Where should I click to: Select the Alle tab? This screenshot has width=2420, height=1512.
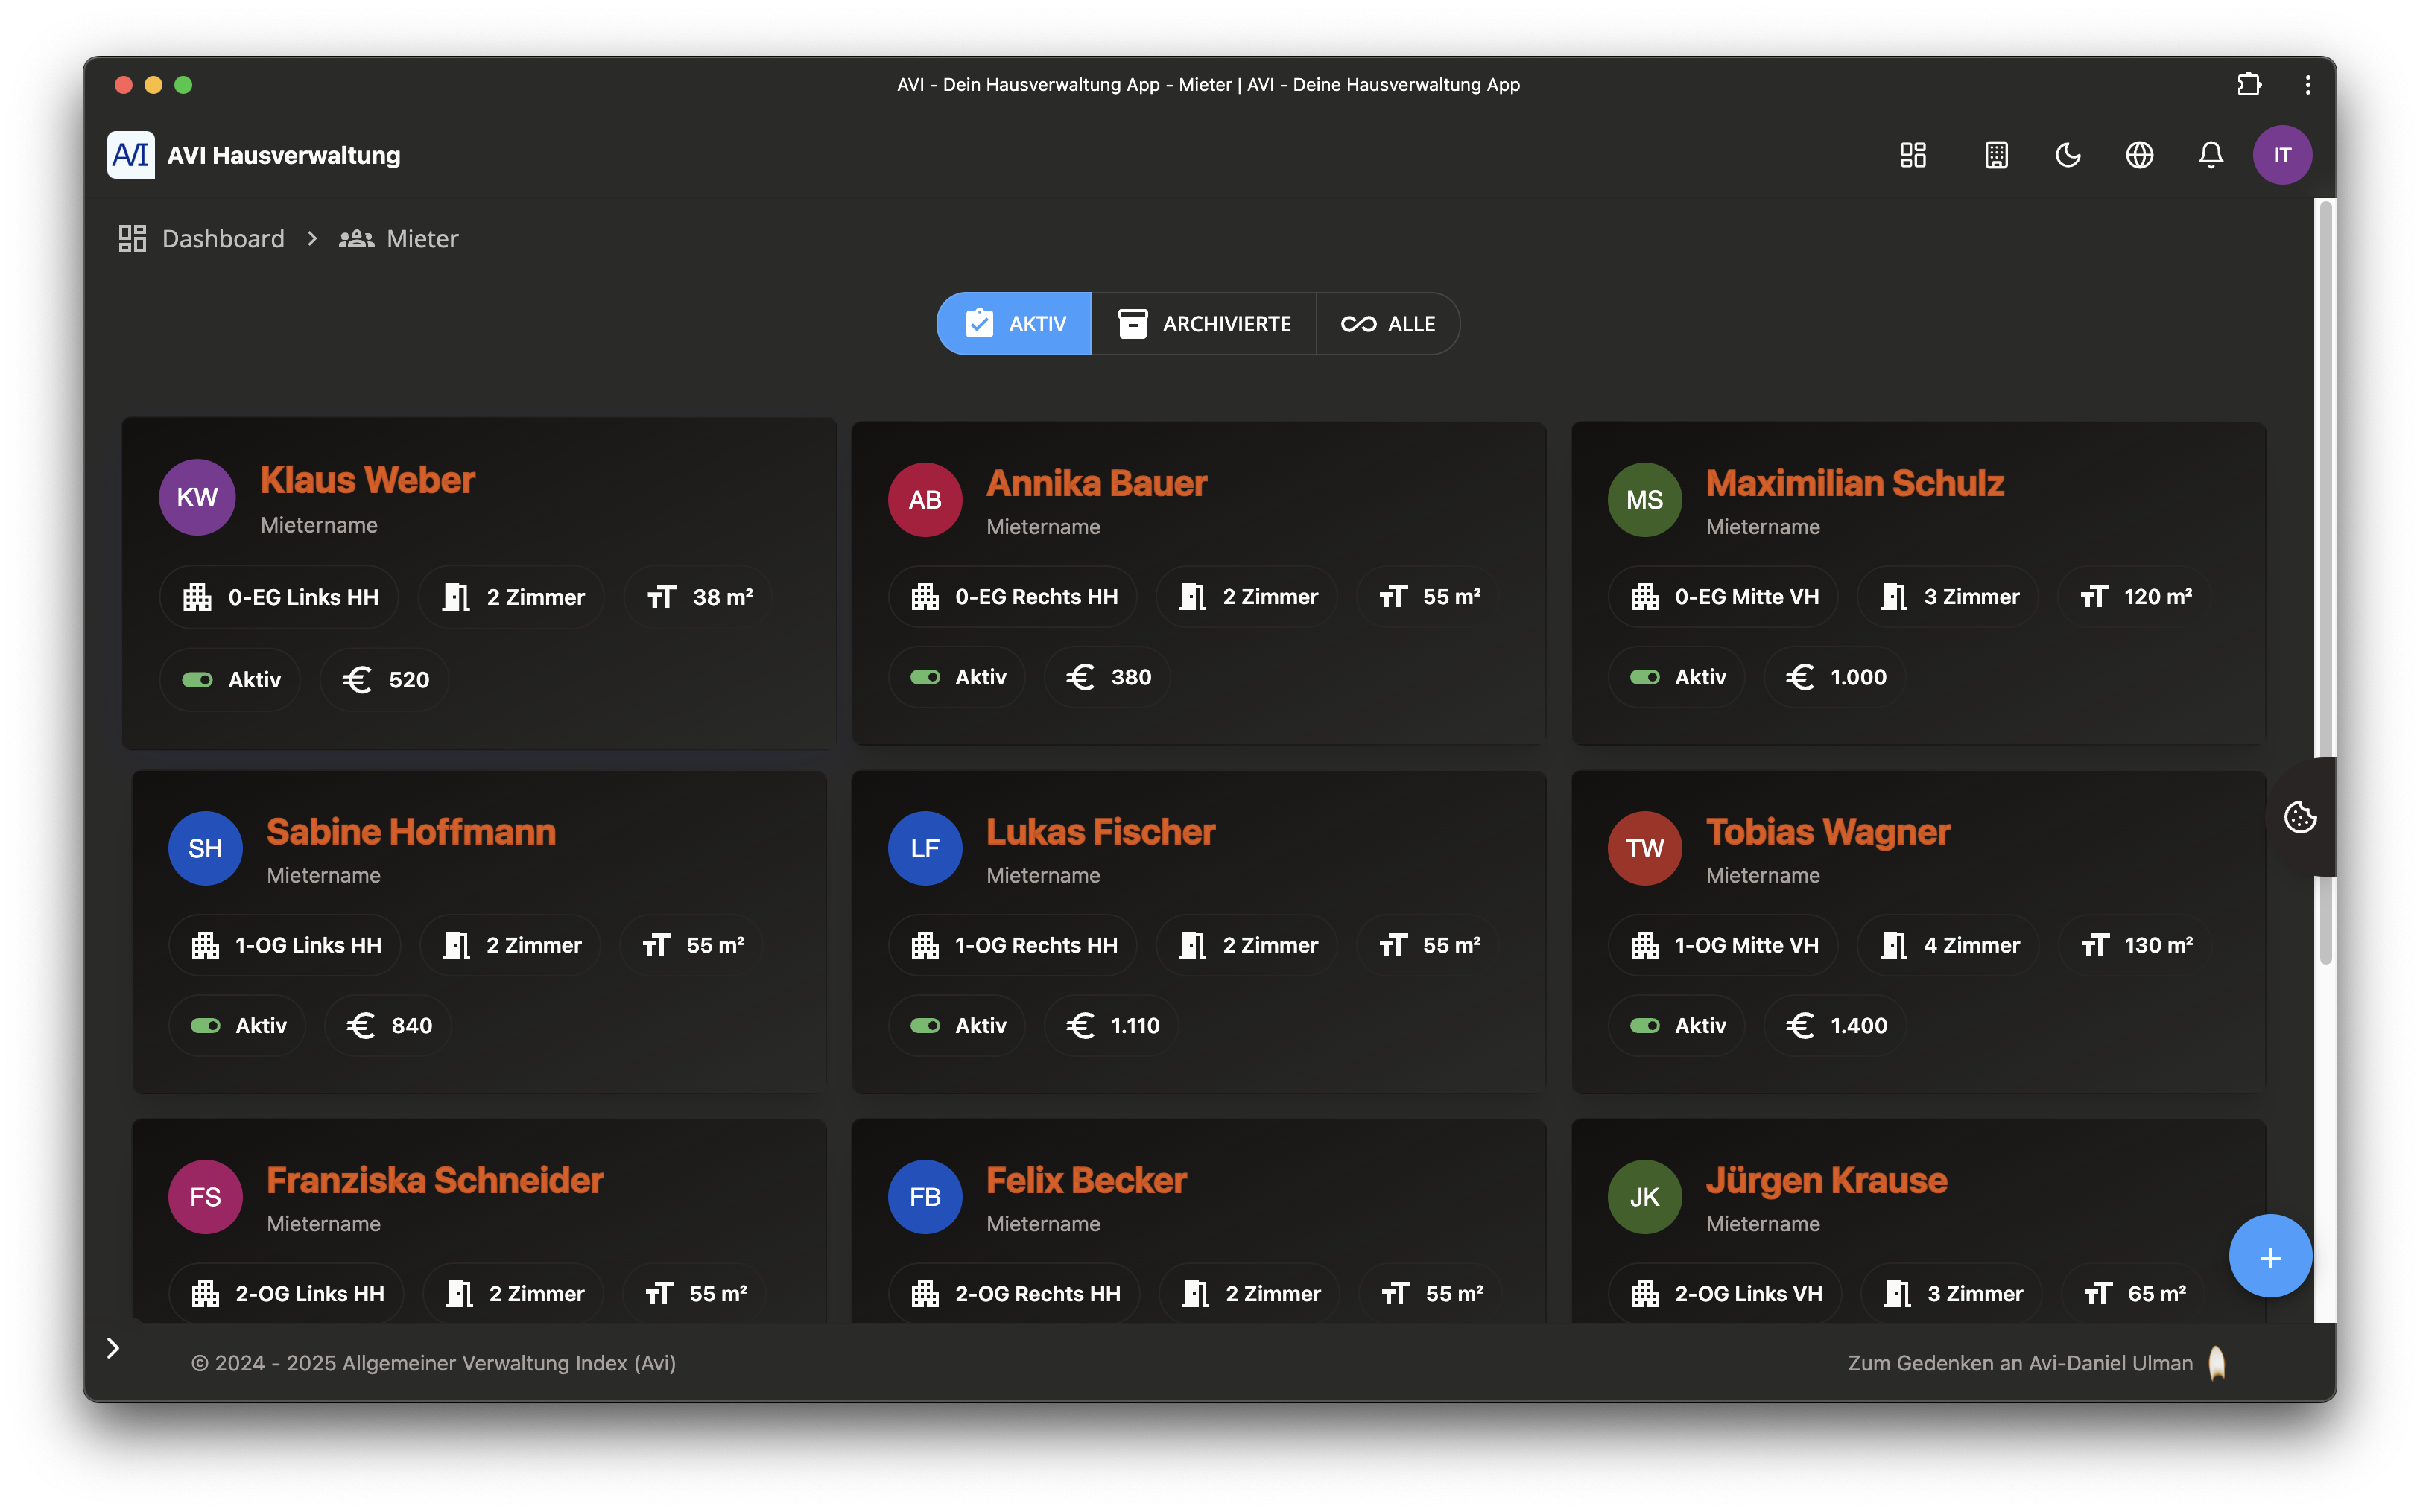click(1387, 324)
